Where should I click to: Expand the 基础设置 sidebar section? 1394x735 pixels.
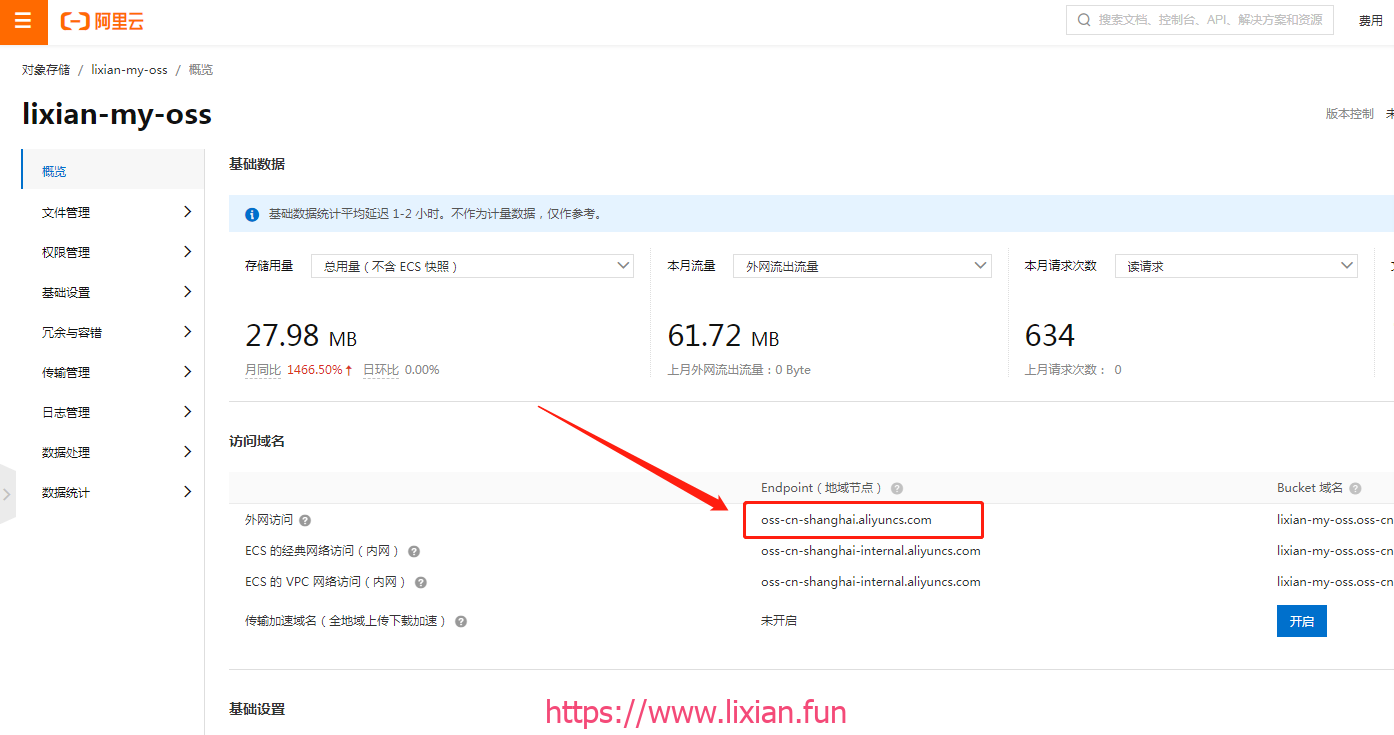click(x=112, y=292)
